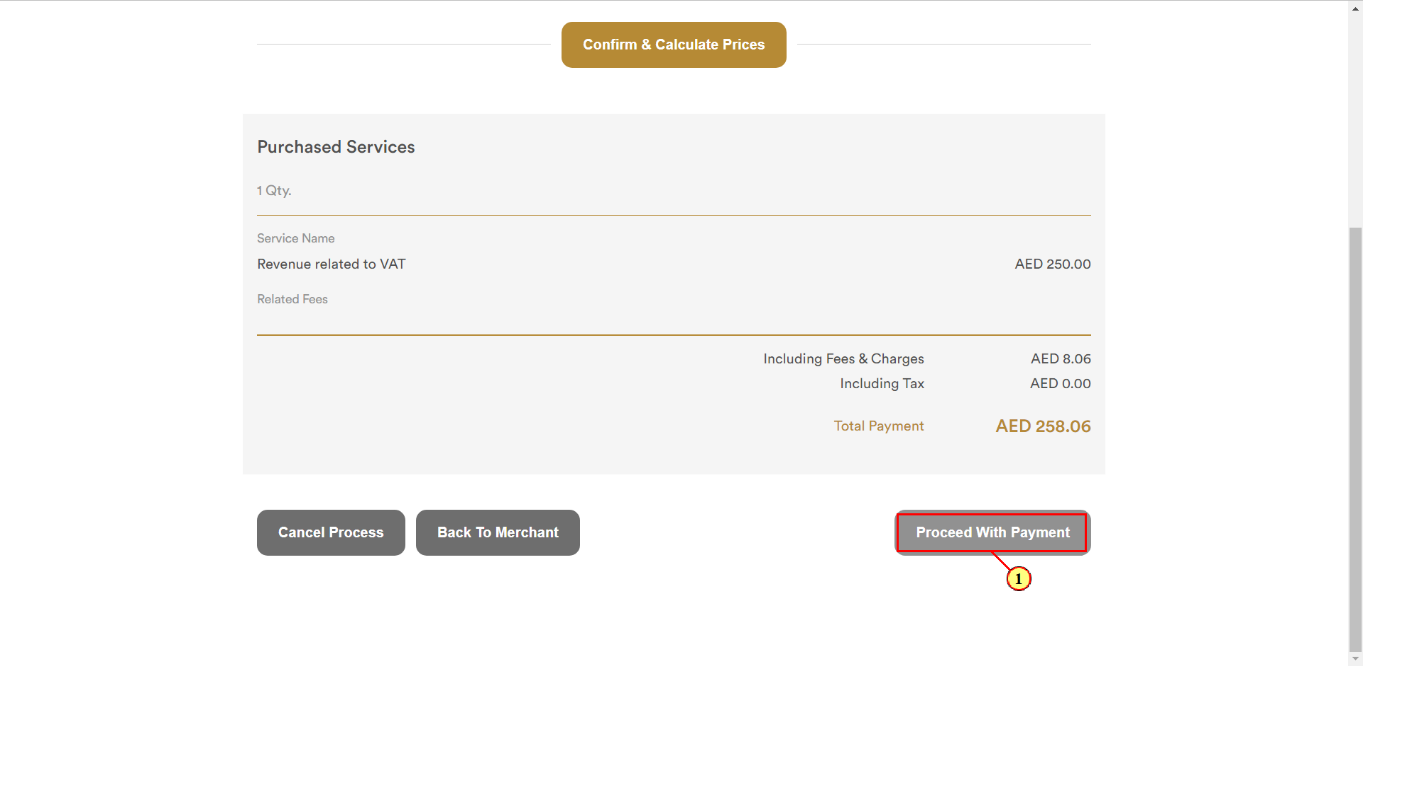Click 'Including Fees & Charges' label
1414x801 pixels.
click(844, 358)
